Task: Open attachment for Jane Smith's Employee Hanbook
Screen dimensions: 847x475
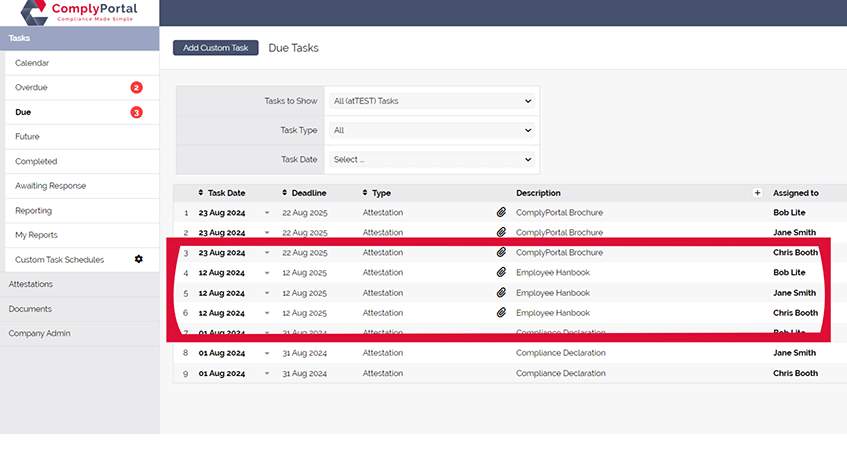Action: click(501, 293)
